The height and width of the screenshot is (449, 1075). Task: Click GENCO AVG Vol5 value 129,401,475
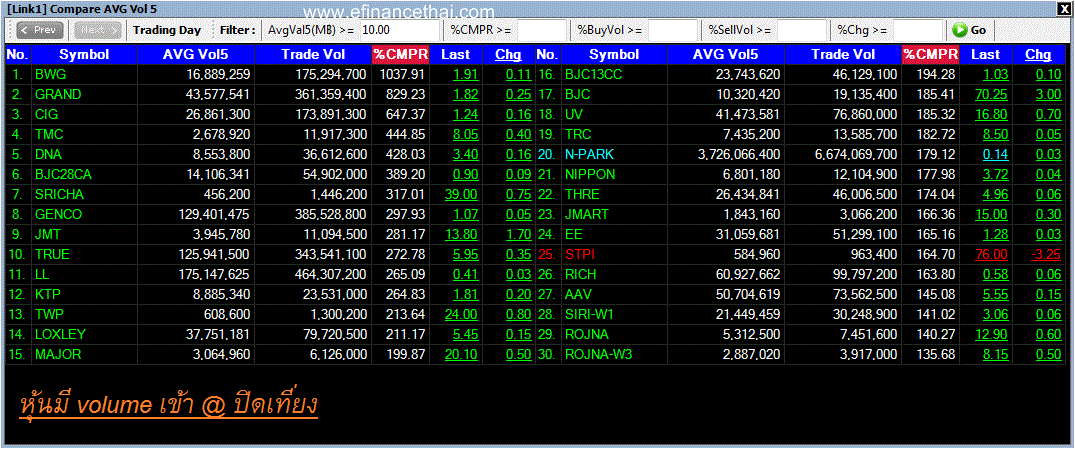[213, 215]
